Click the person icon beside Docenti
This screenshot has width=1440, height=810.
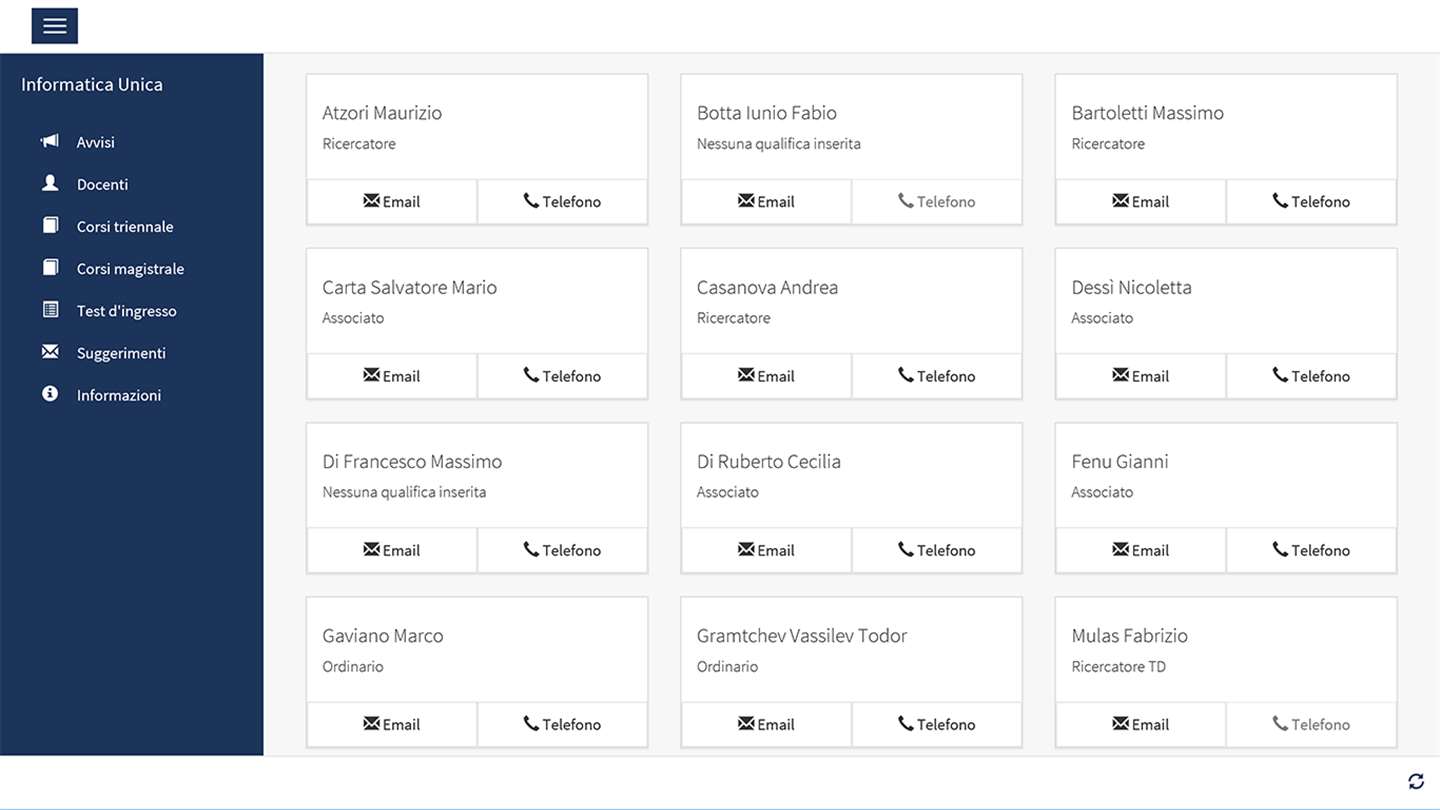click(x=50, y=183)
